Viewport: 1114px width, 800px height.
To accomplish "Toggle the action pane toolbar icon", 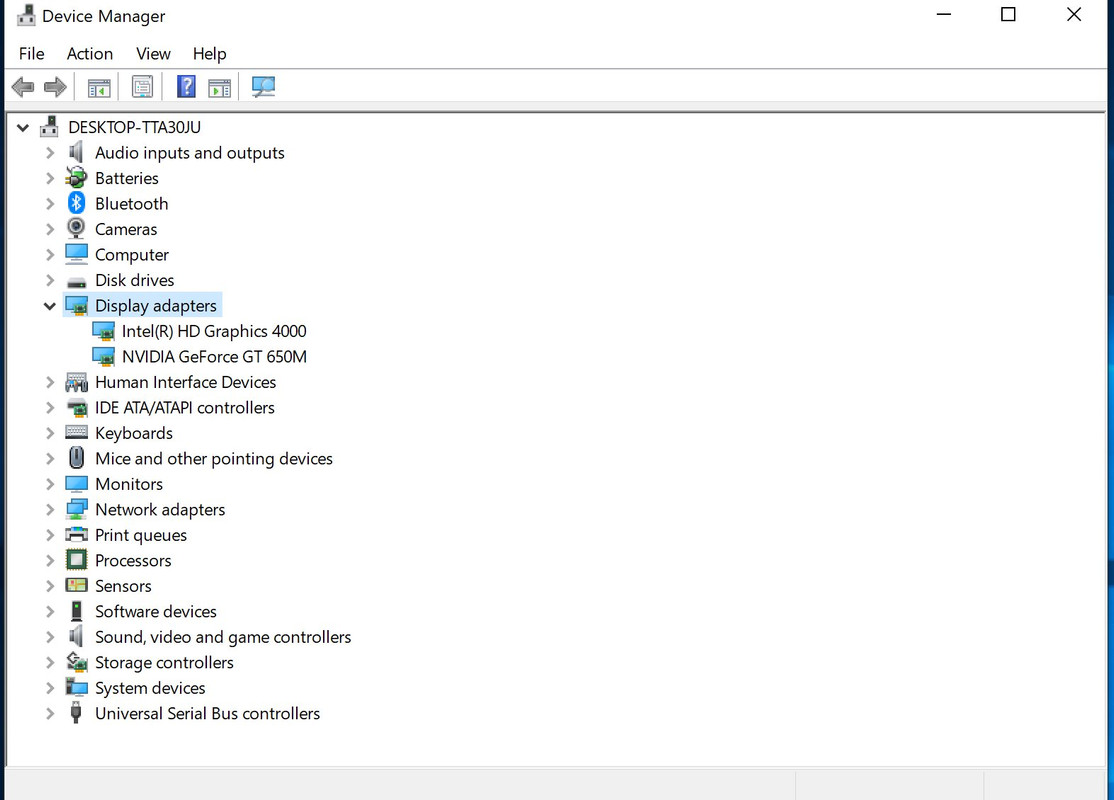I will pos(220,88).
